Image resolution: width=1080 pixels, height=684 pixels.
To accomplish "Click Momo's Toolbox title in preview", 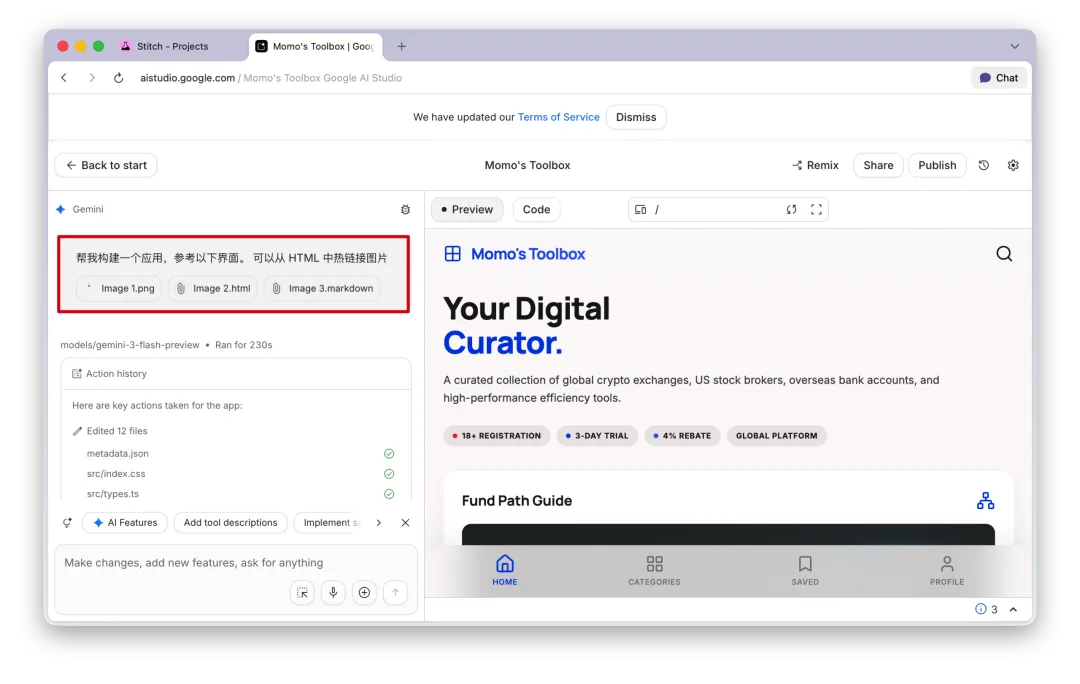I will (528, 254).
